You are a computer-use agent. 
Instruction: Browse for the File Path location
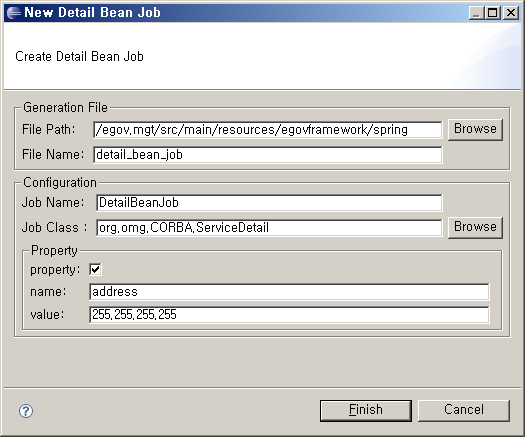pos(475,130)
